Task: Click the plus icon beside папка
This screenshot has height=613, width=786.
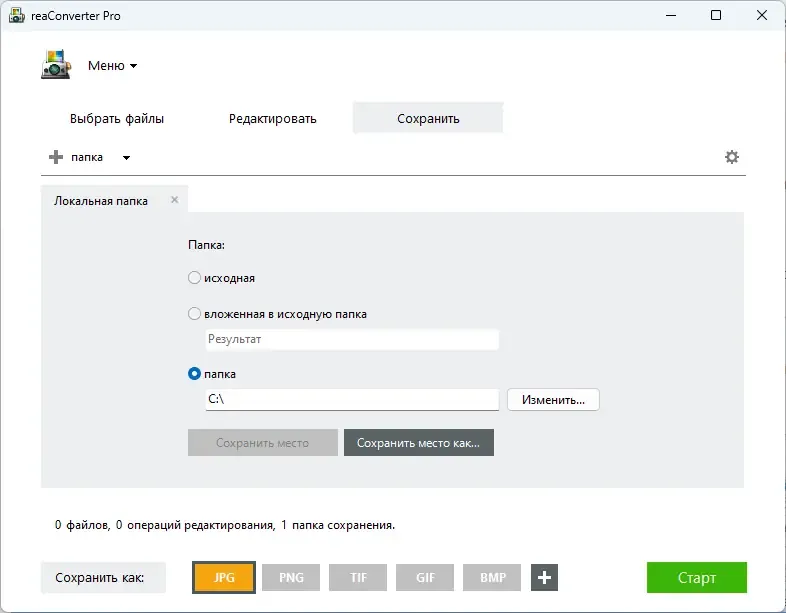Action: pos(56,157)
